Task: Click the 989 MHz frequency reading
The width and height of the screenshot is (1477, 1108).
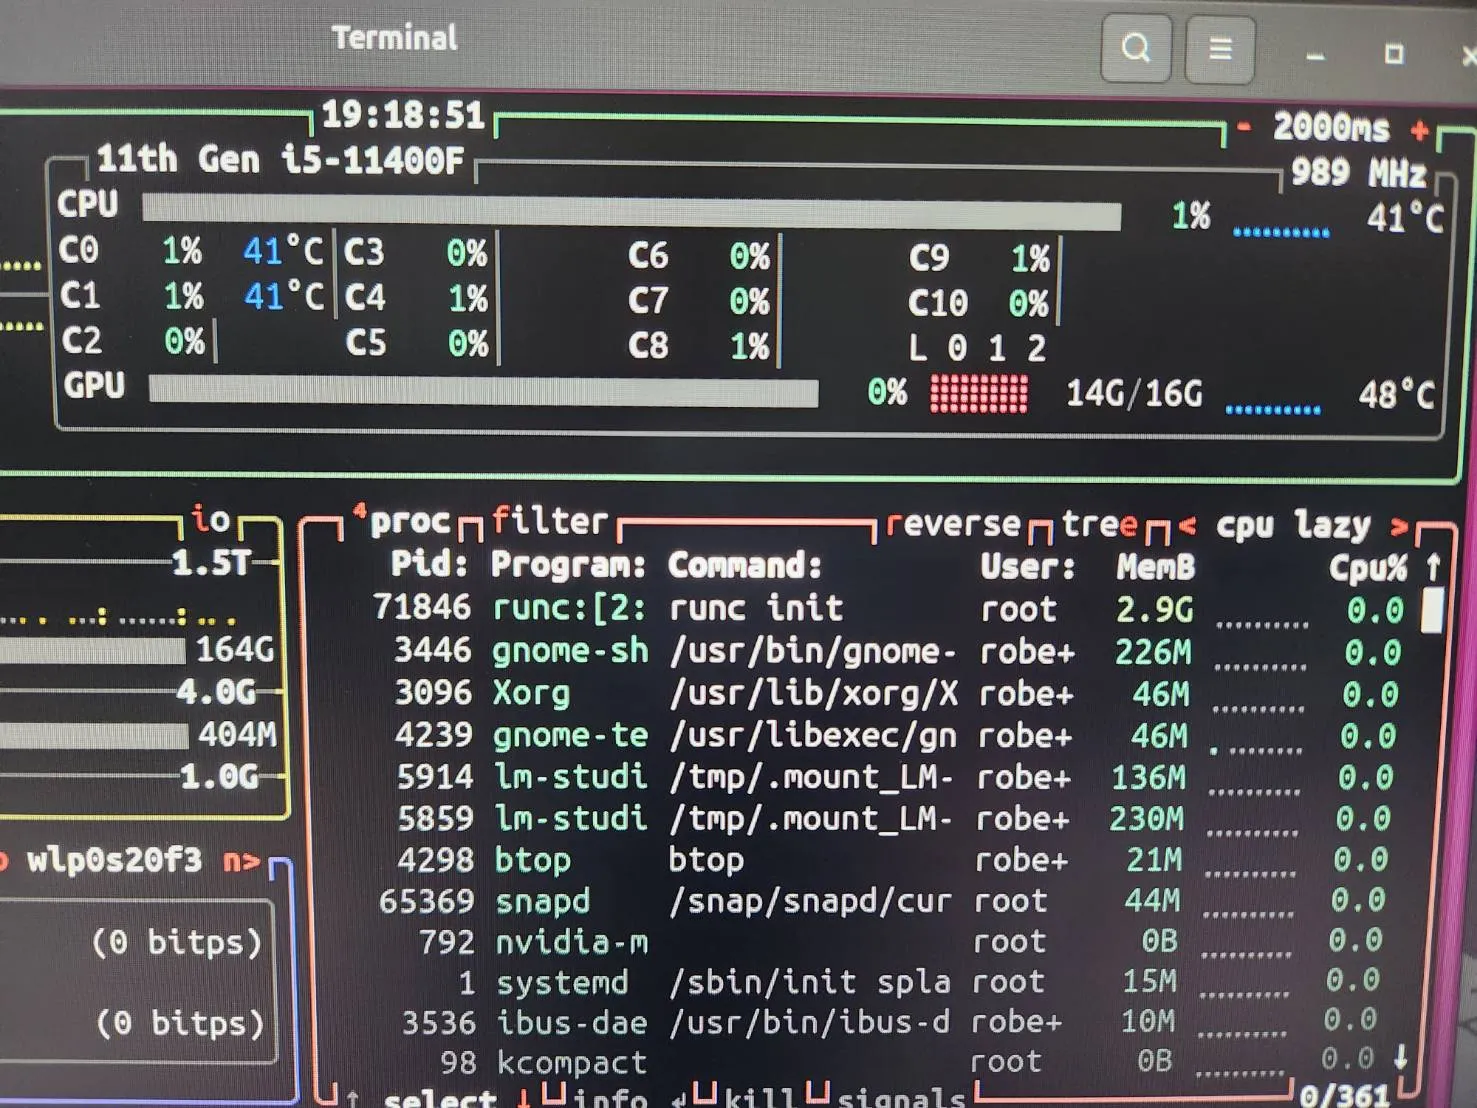Action: click(x=1358, y=173)
